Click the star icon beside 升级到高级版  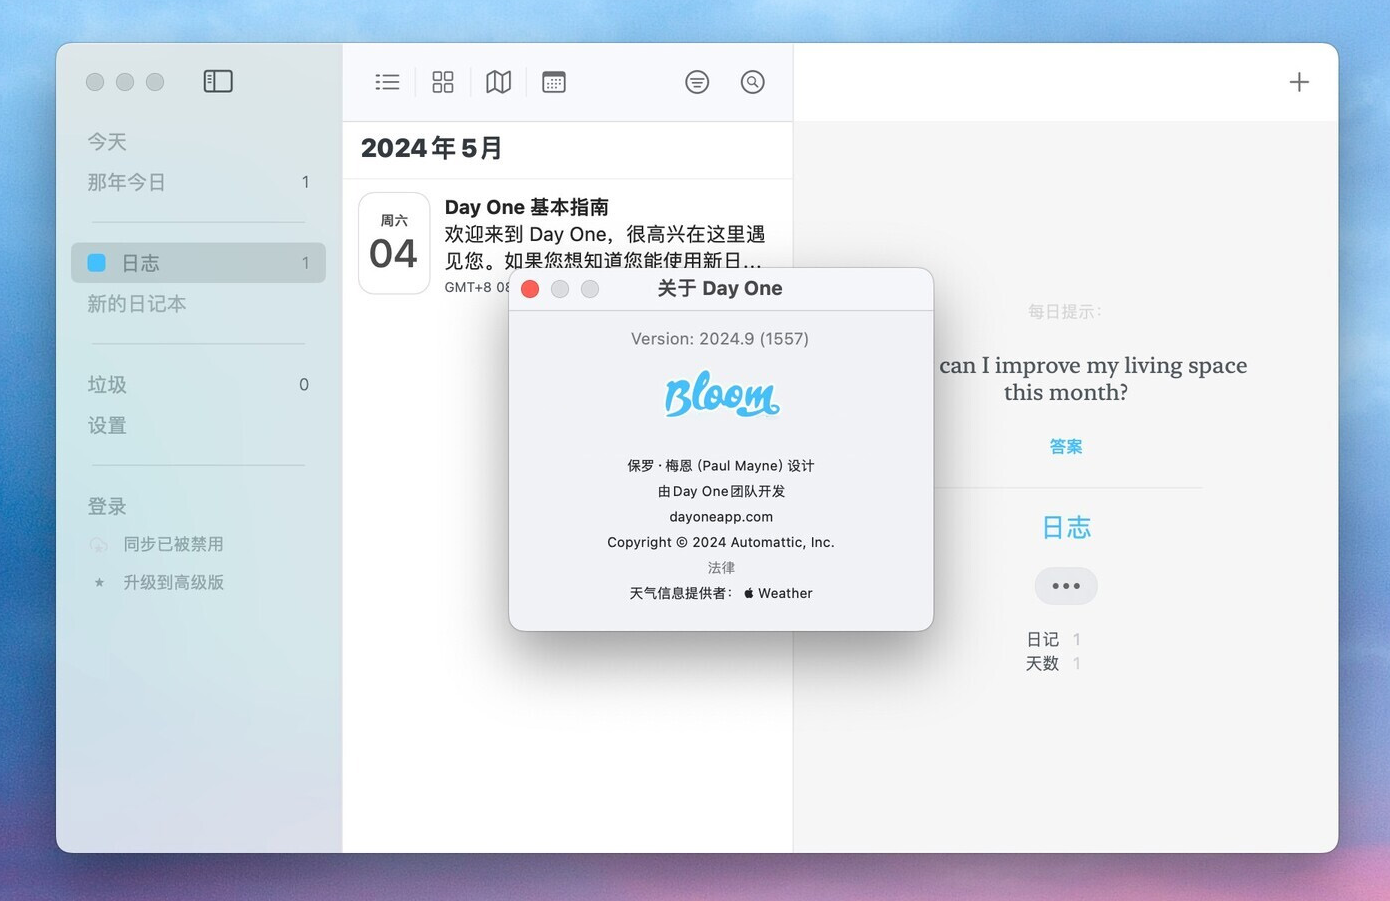(x=99, y=582)
